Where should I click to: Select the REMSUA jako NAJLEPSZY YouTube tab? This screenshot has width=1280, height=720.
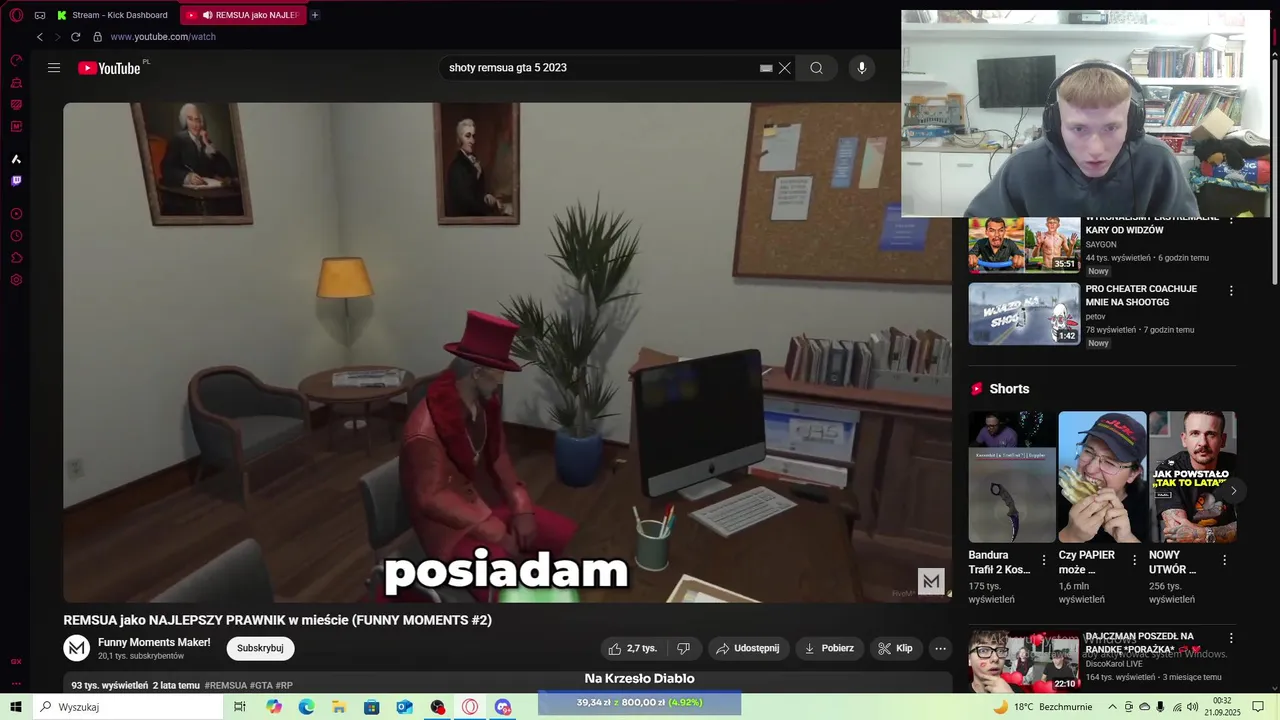(243, 15)
